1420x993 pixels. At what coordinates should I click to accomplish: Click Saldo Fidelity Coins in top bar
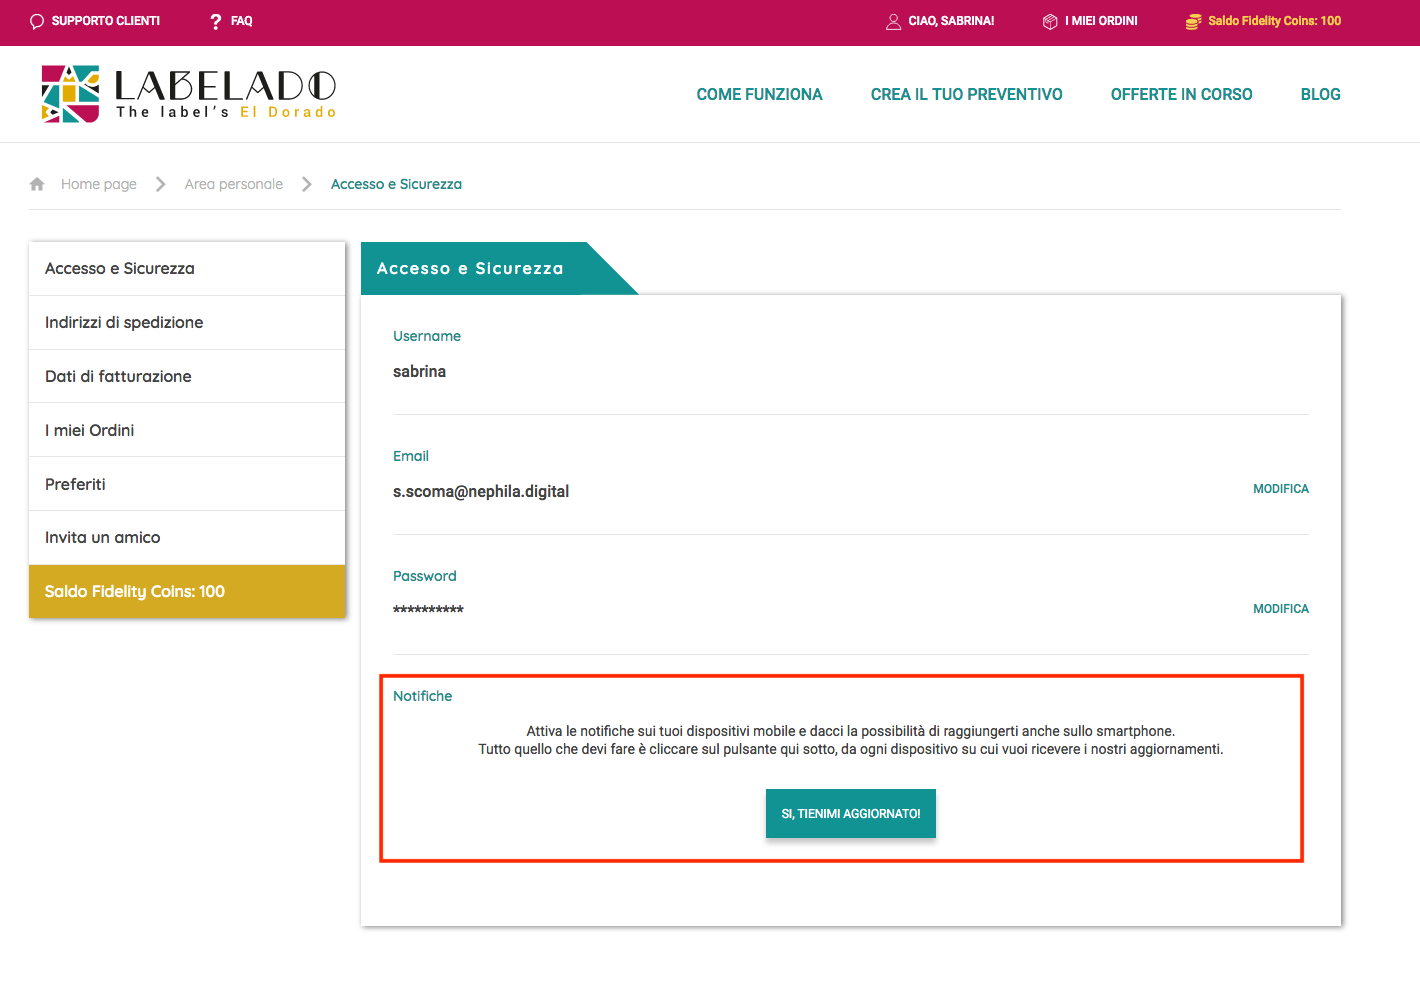click(1274, 21)
